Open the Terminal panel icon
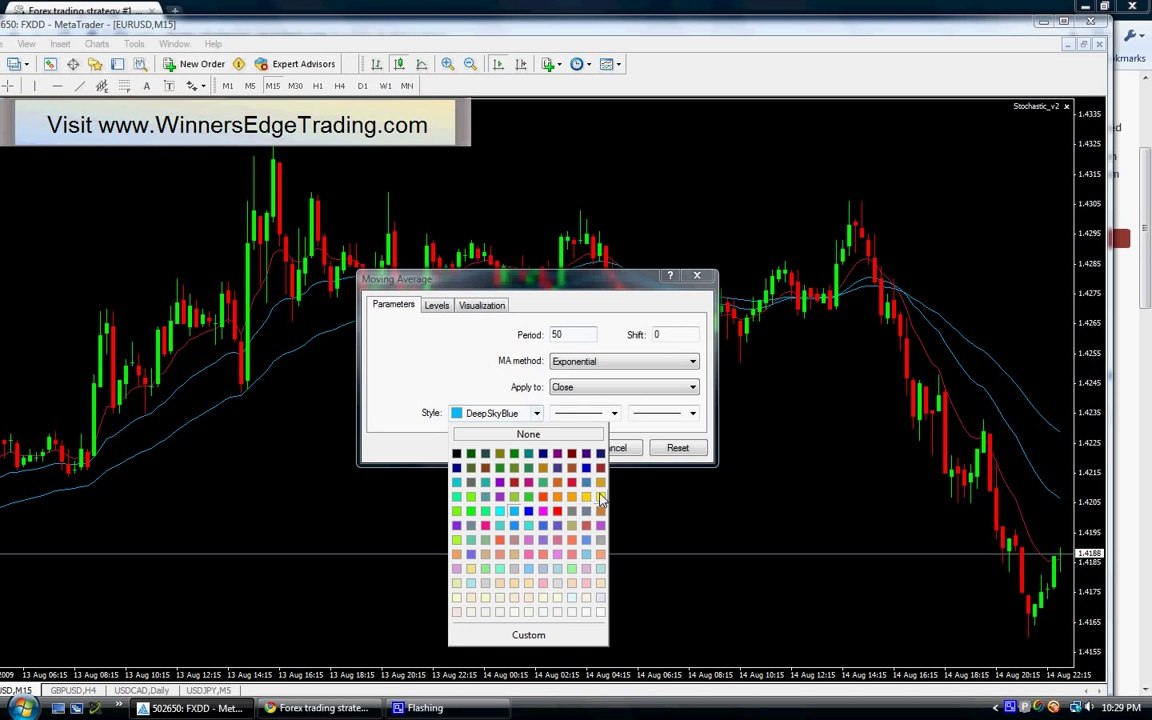This screenshot has height=720, width=1152. click(x=117, y=64)
